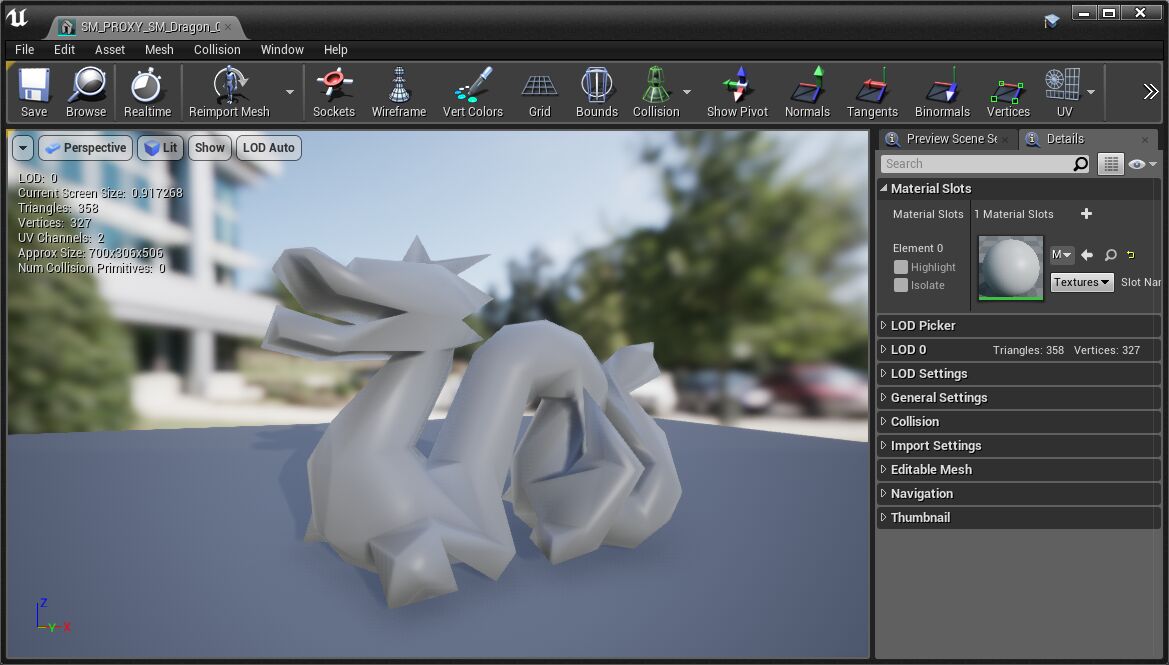This screenshot has width=1169, height=665.
Task: Check the Isolate checkbox
Action: [x=901, y=285]
